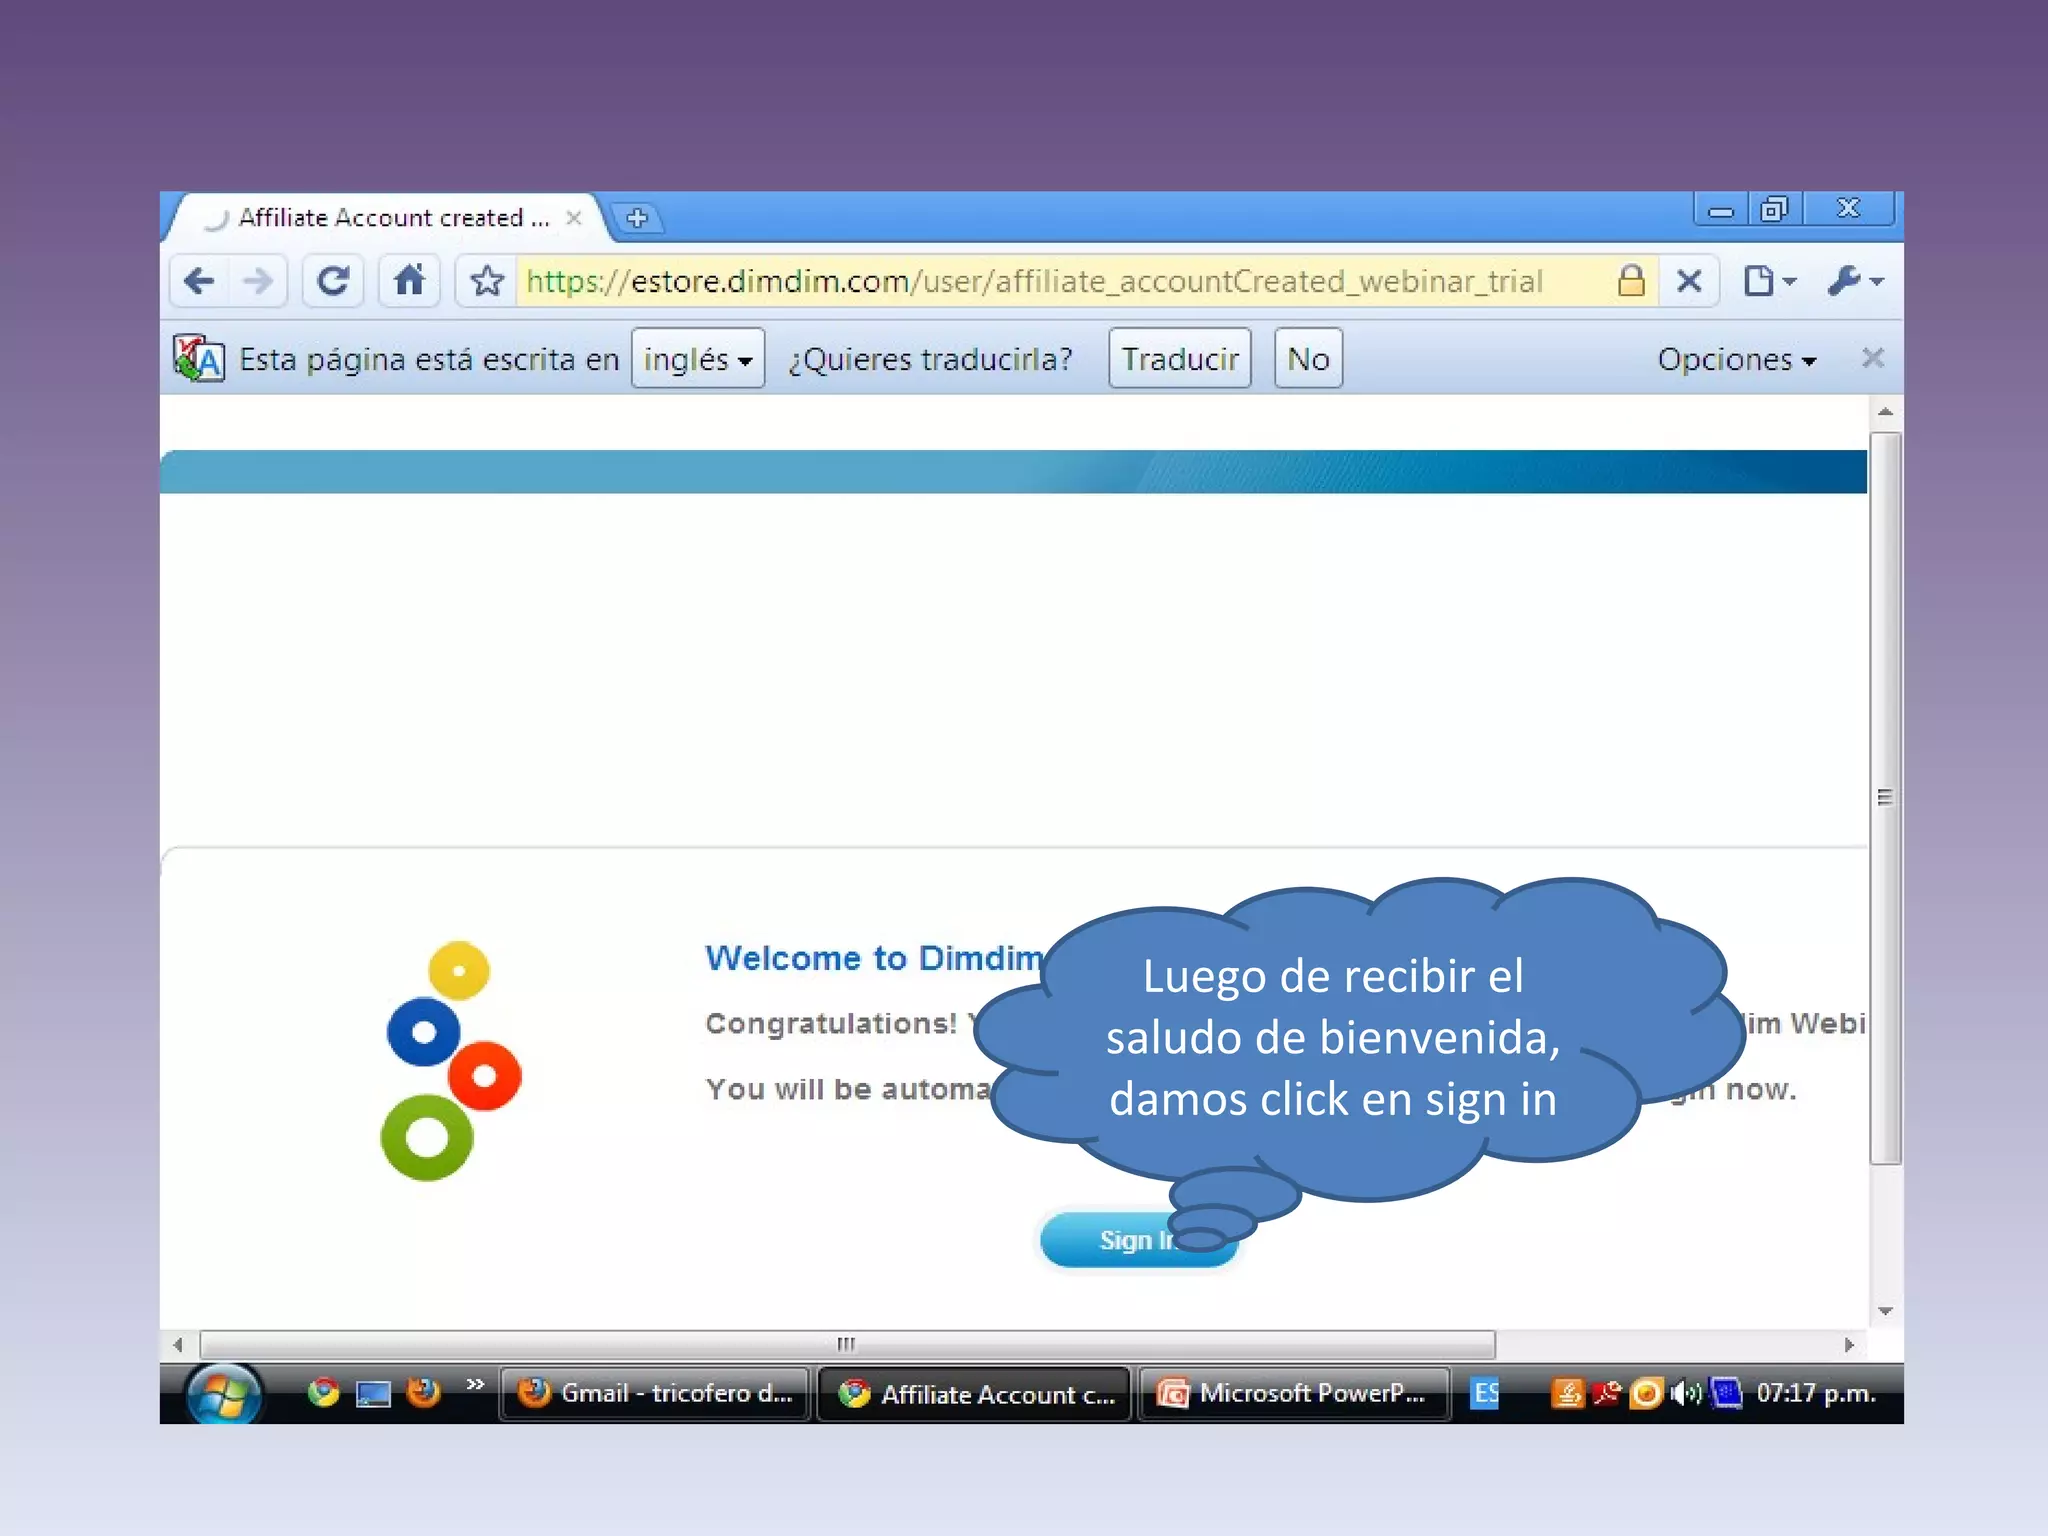The width and height of the screenshot is (2048, 1536).
Task: Click the network monitor tray icon
Action: tap(1725, 1393)
